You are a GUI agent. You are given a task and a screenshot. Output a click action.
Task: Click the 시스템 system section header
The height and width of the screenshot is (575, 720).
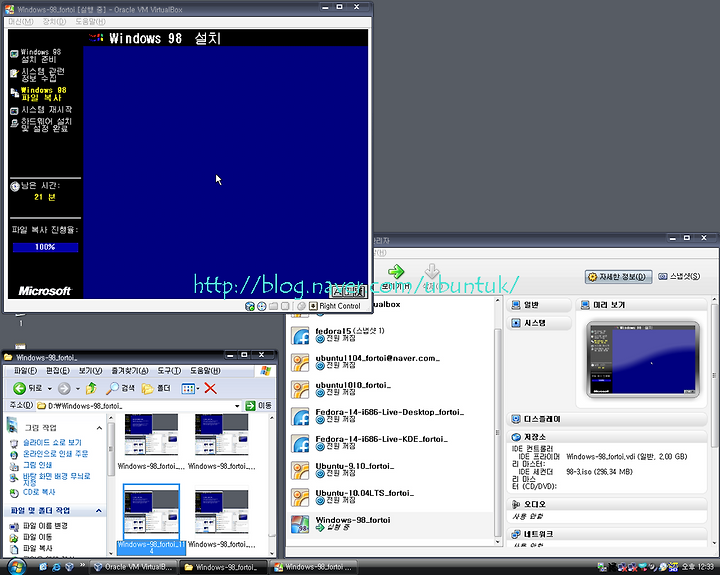(x=539, y=323)
